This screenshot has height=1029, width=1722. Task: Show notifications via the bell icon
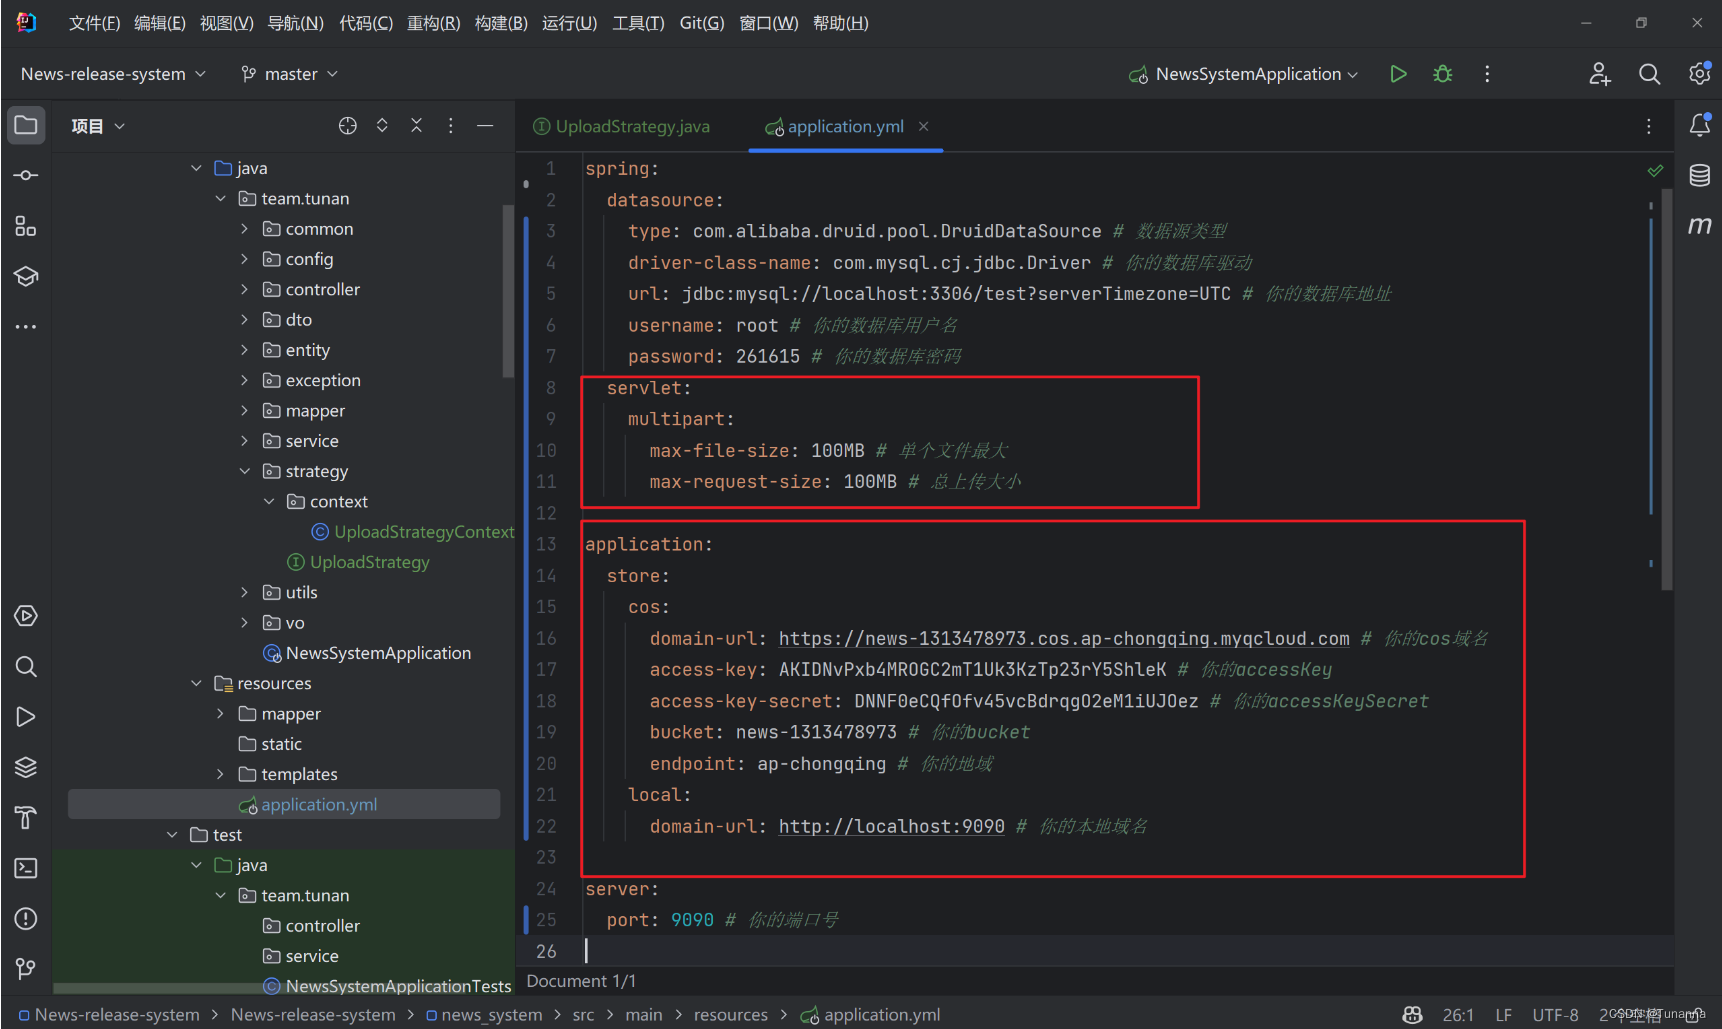tap(1699, 125)
